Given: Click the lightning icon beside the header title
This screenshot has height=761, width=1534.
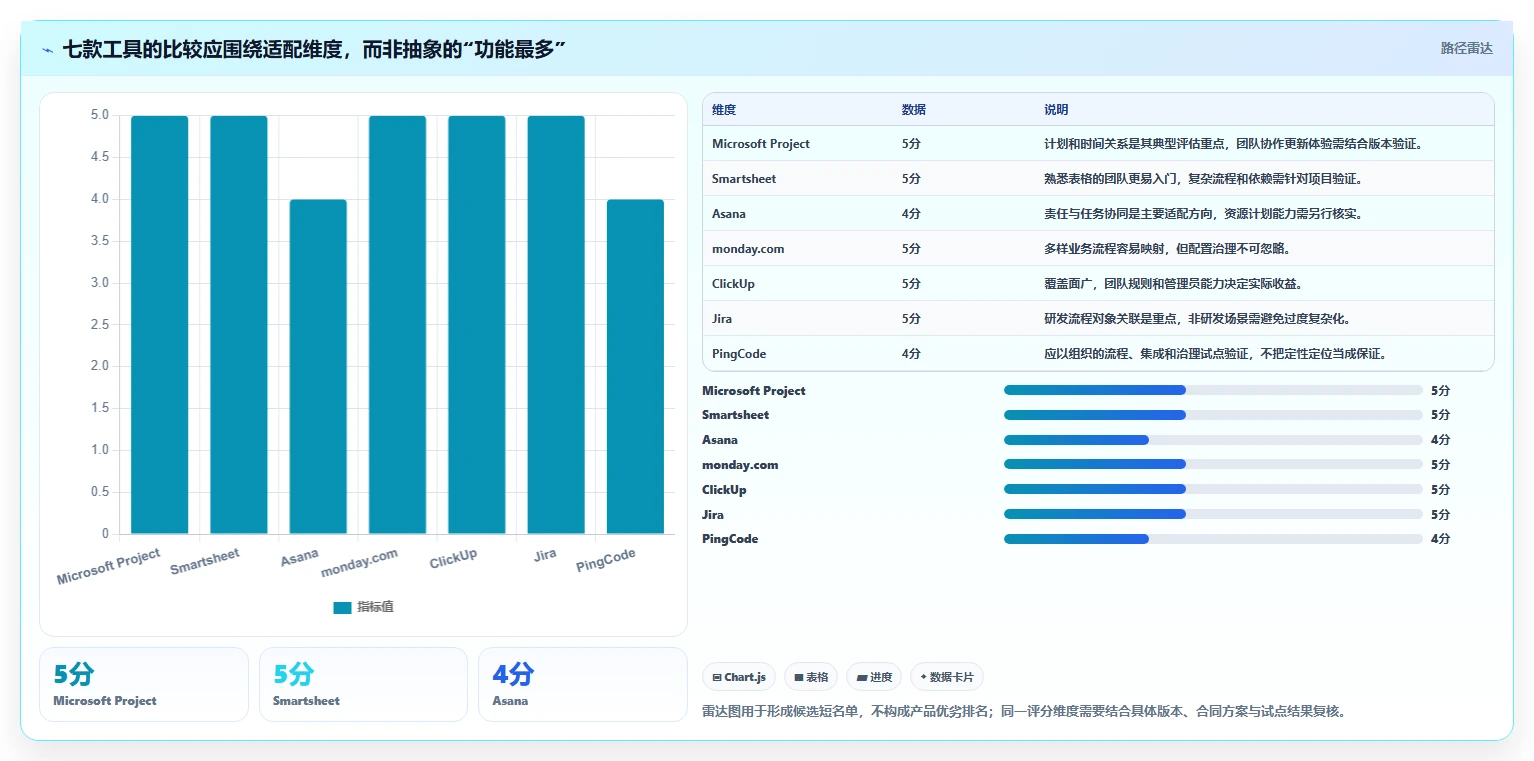Looking at the screenshot, I should click(x=48, y=50).
